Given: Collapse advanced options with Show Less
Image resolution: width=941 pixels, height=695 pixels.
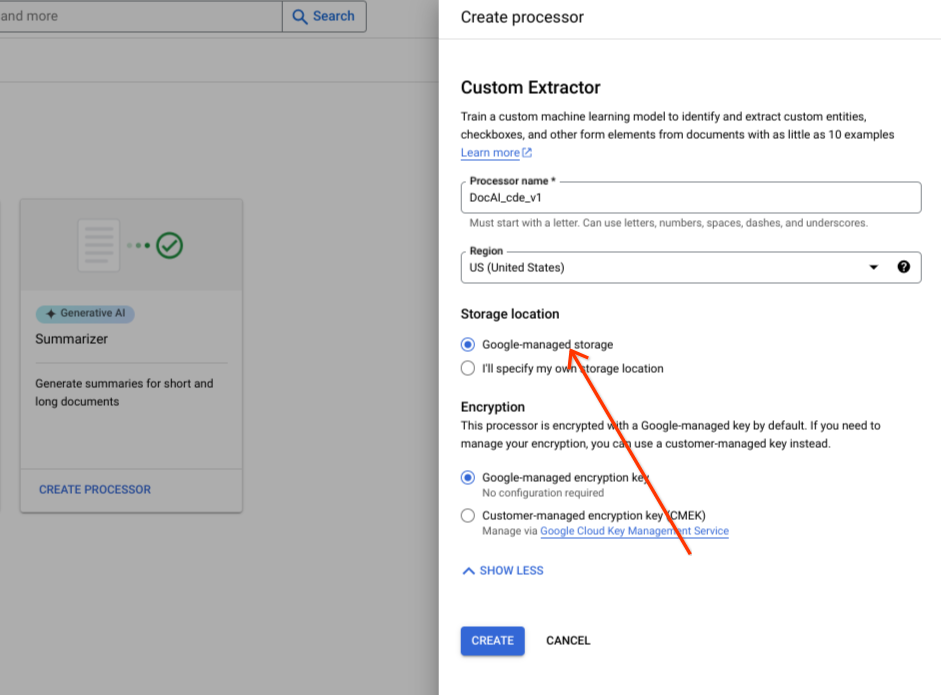Looking at the screenshot, I should tap(511, 571).
